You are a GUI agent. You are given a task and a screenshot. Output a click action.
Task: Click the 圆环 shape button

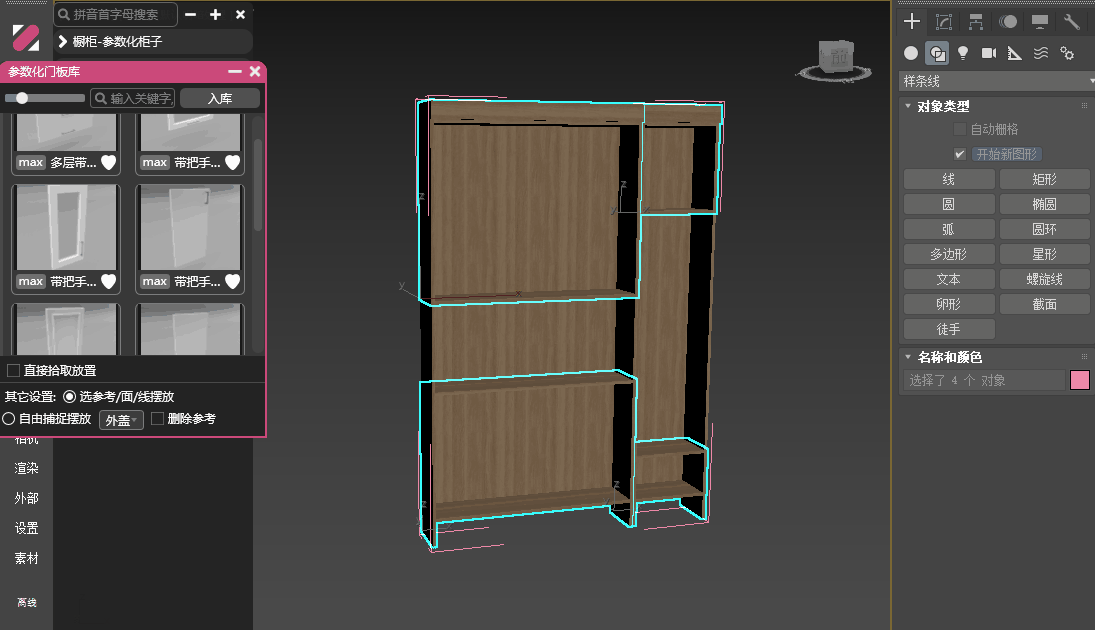1045,230
